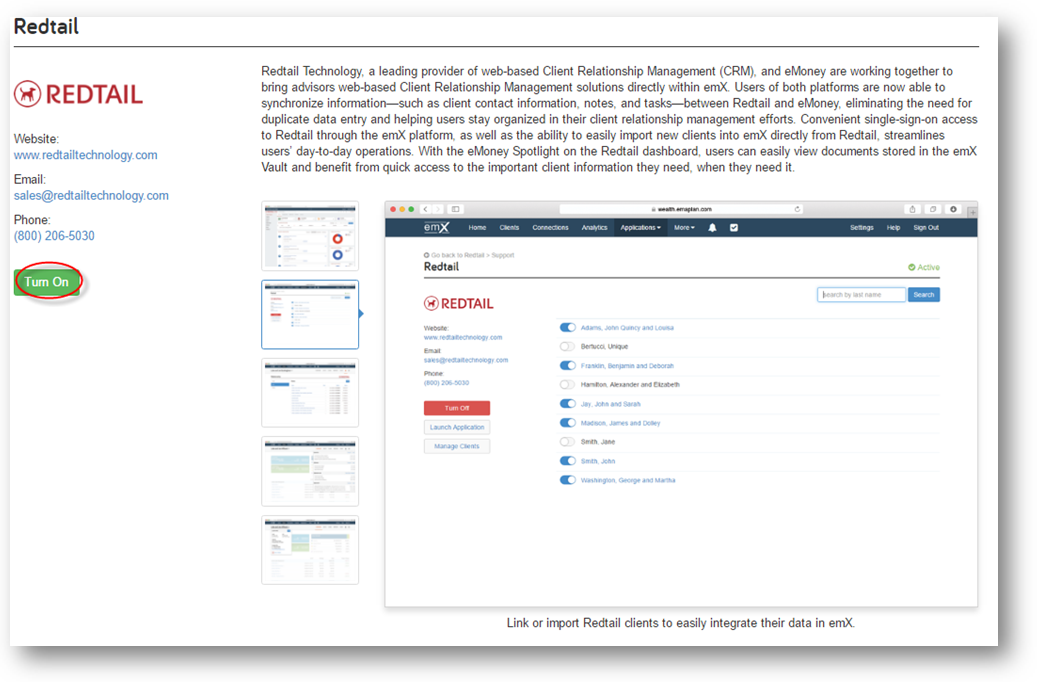Viewport: 1037px width, 682px height.
Task: Click the browser tabs overview icon
Action: point(933,209)
